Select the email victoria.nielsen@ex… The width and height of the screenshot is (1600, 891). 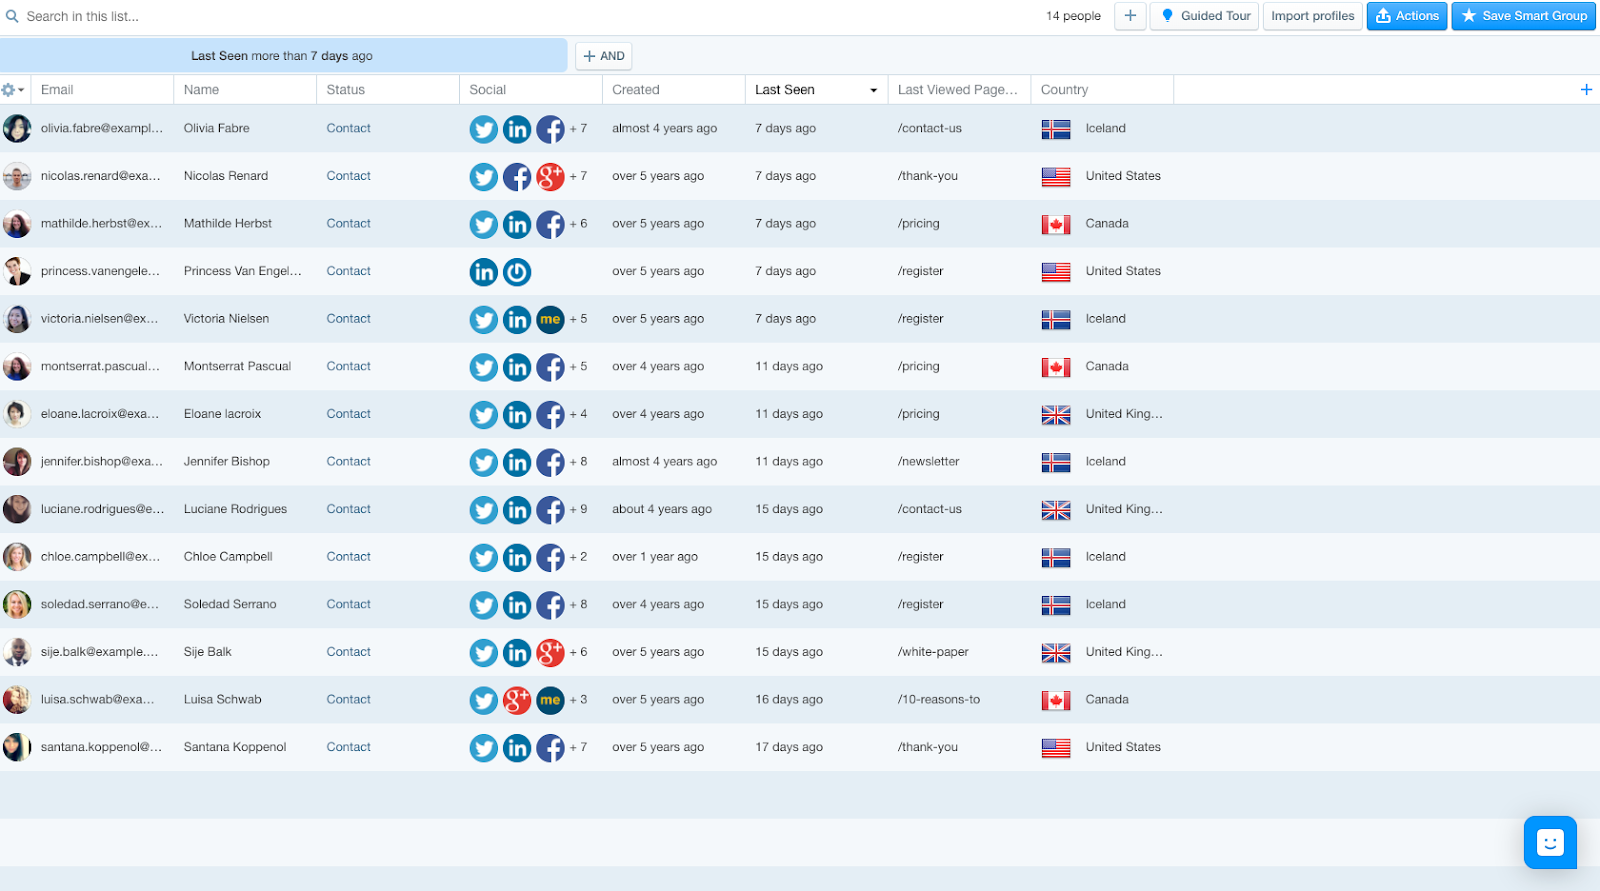pos(100,319)
